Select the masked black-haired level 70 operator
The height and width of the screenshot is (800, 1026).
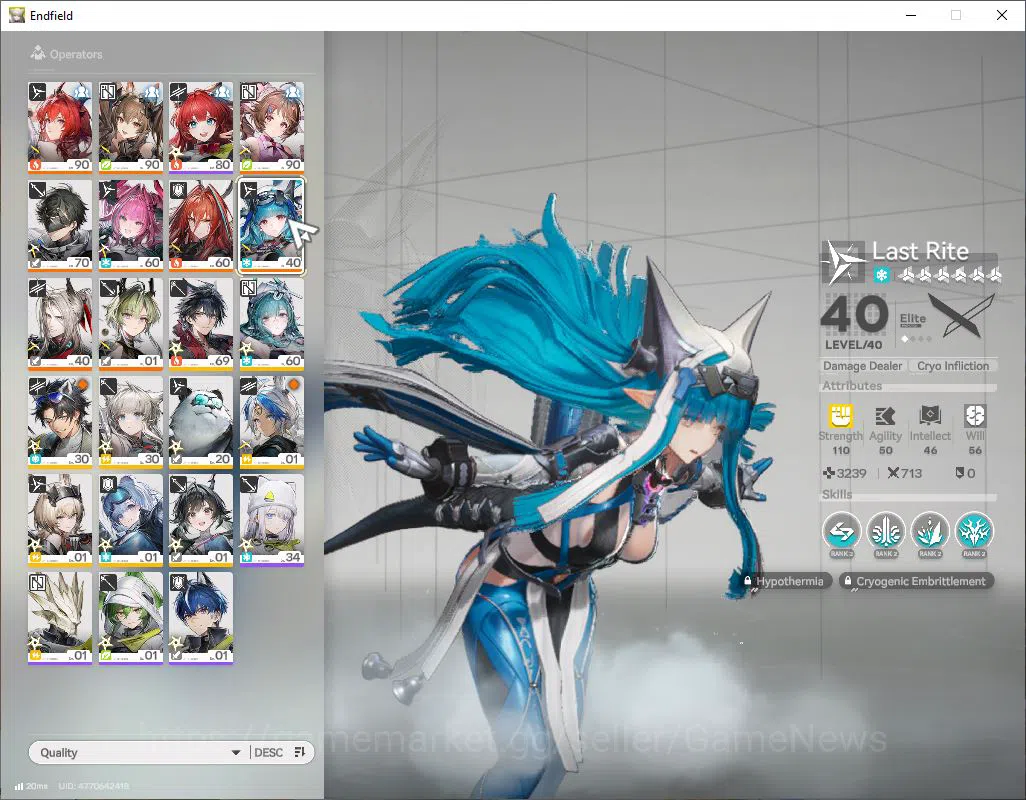click(x=60, y=226)
